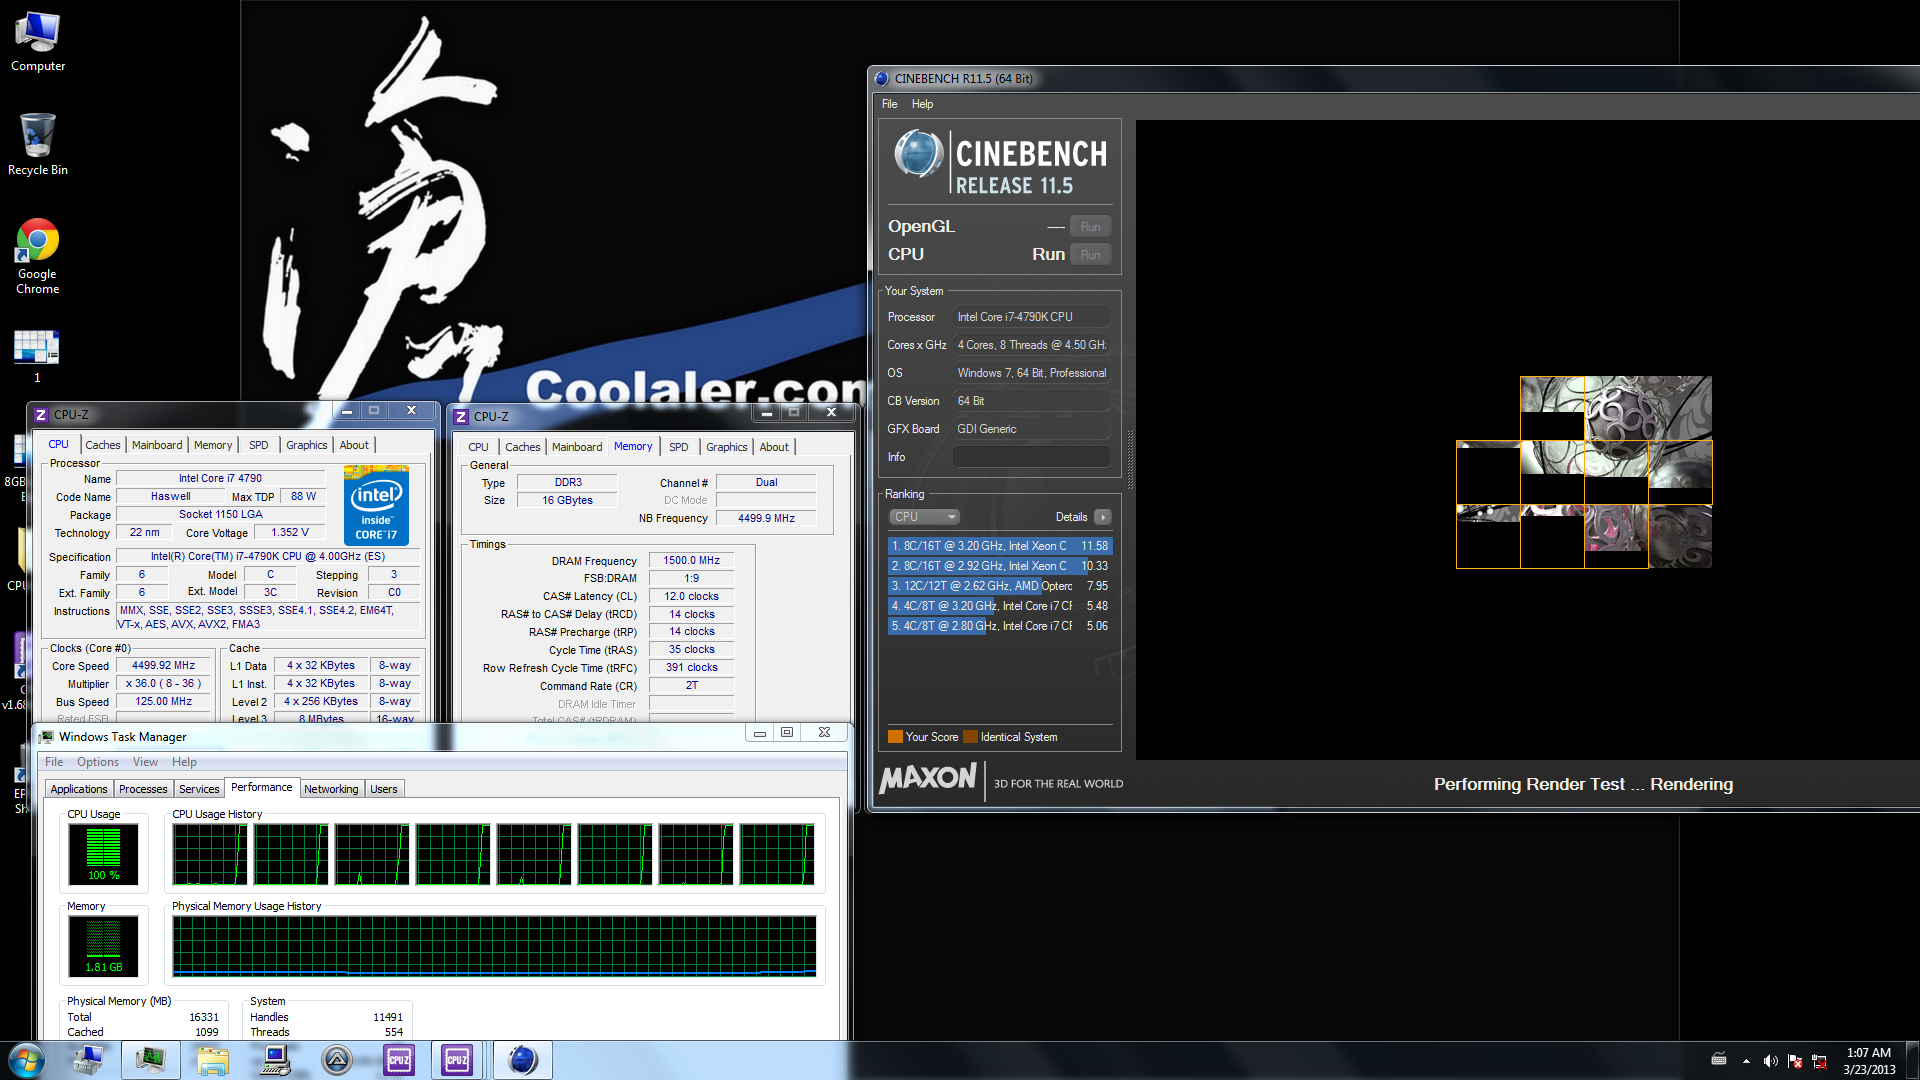This screenshot has width=1920, height=1080.
Task: Click the MAXON logo in Cinebench
Action: [x=927, y=779]
